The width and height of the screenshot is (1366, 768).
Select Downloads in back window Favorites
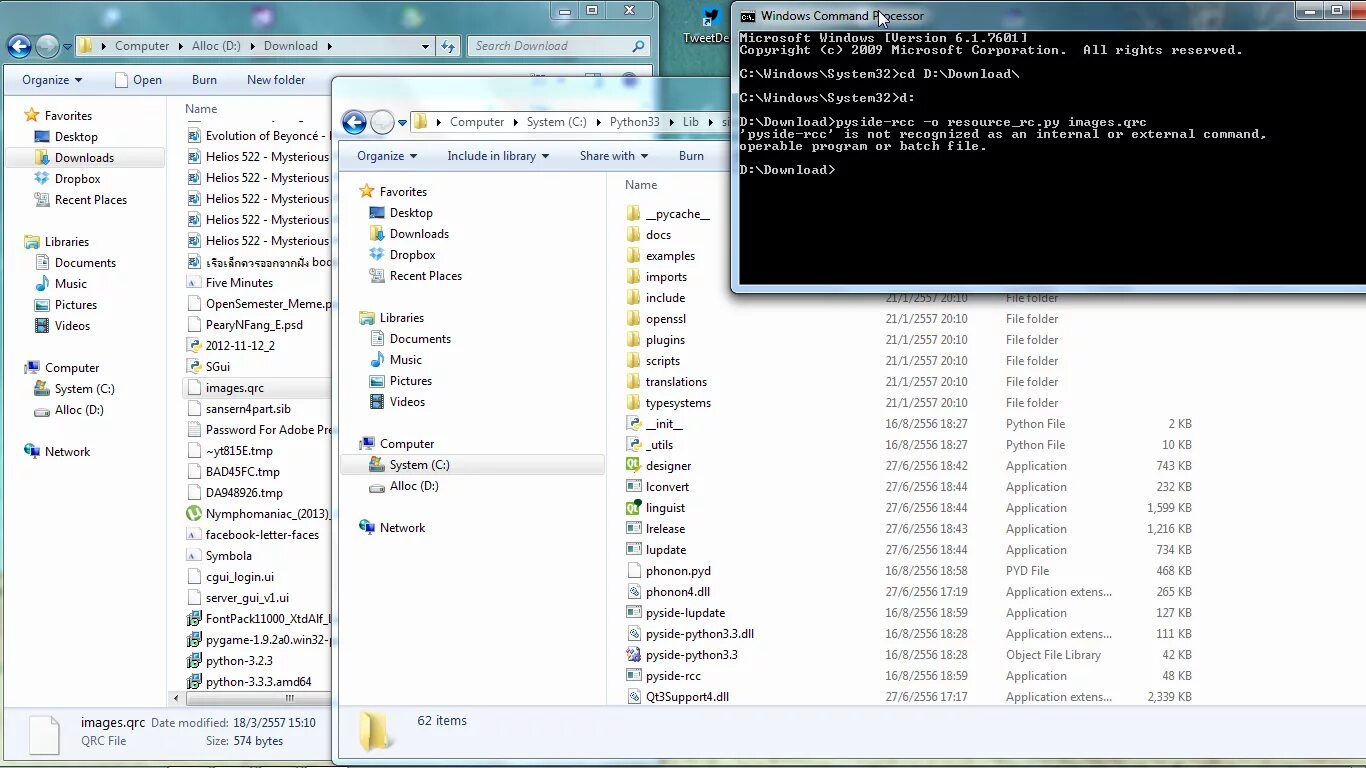point(84,158)
